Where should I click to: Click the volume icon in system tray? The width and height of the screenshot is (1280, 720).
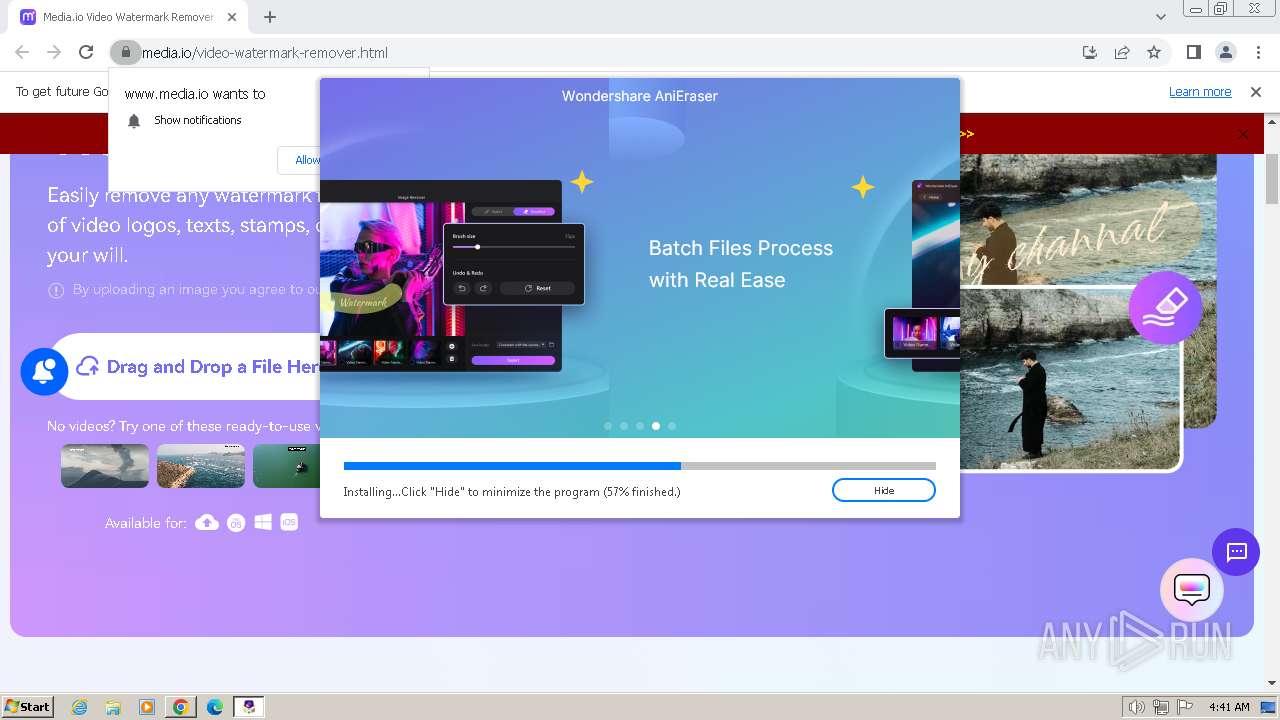tap(1137, 707)
